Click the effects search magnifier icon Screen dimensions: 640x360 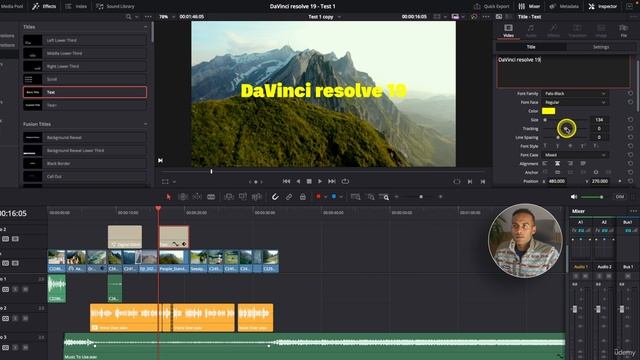click(x=129, y=17)
